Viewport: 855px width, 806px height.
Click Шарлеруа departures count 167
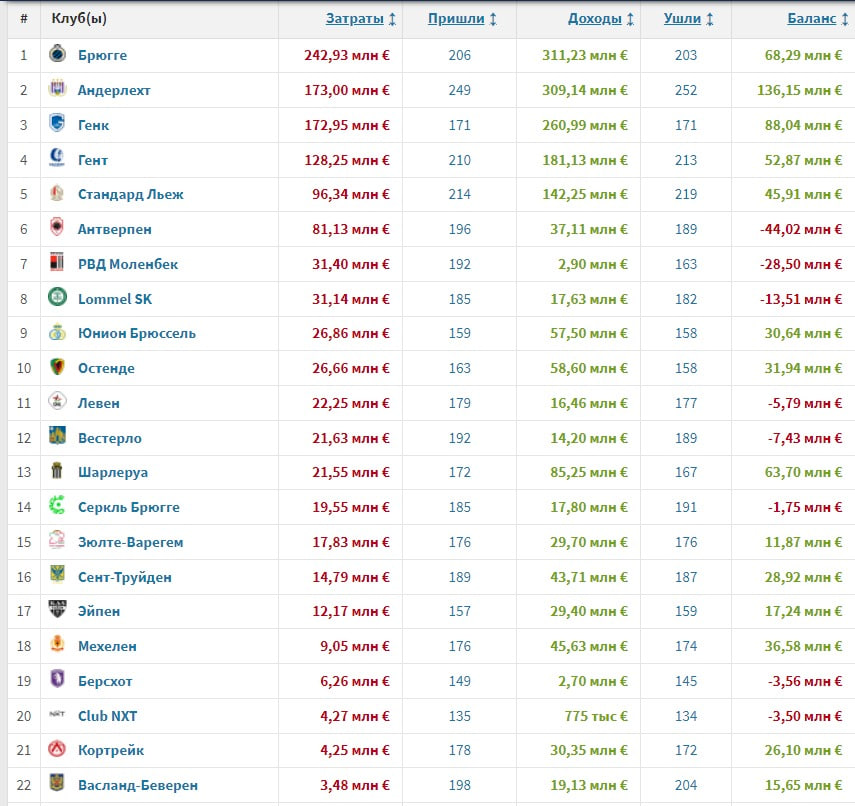(685, 472)
